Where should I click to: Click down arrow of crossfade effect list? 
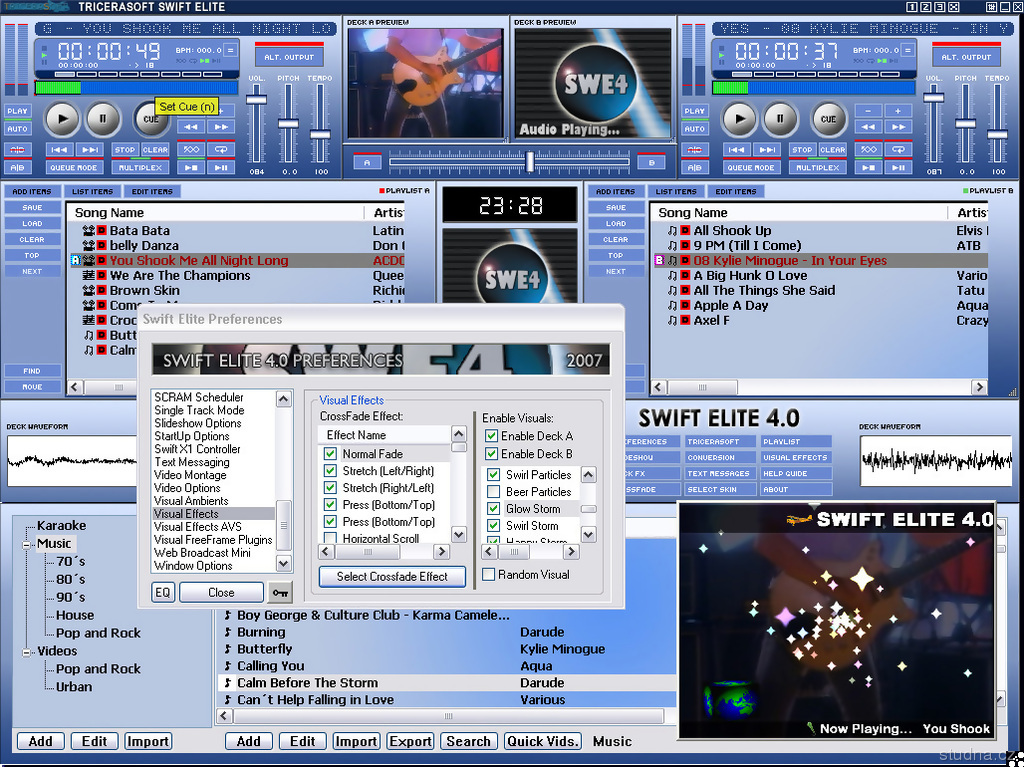coord(459,534)
